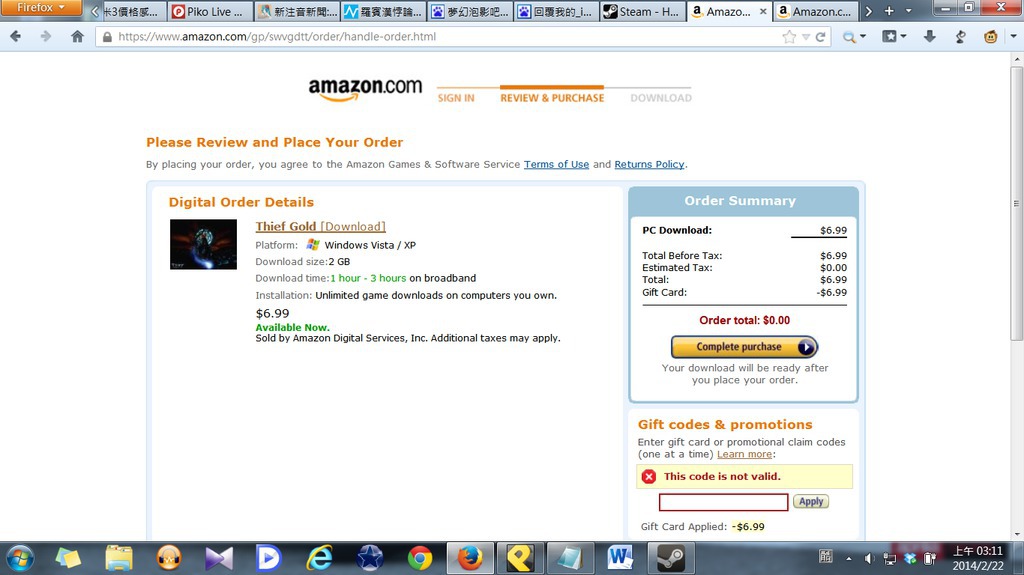Go to the Firefox home page icon
Image resolution: width=1024 pixels, height=575 pixels.
click(77, 37)
